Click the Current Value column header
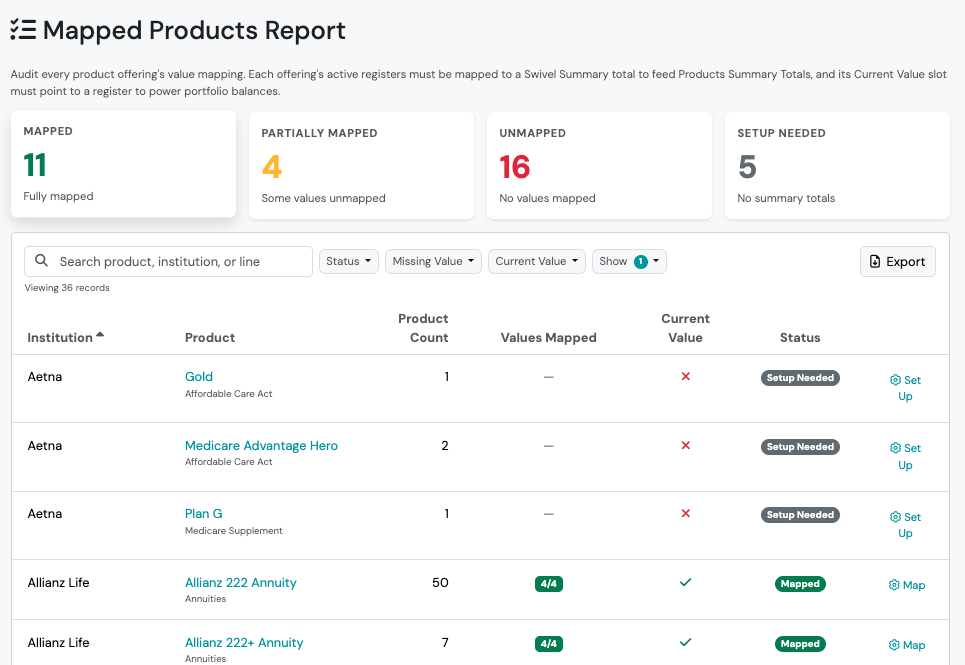The height and width of the screenshot is (665, 965). (685, 328)
